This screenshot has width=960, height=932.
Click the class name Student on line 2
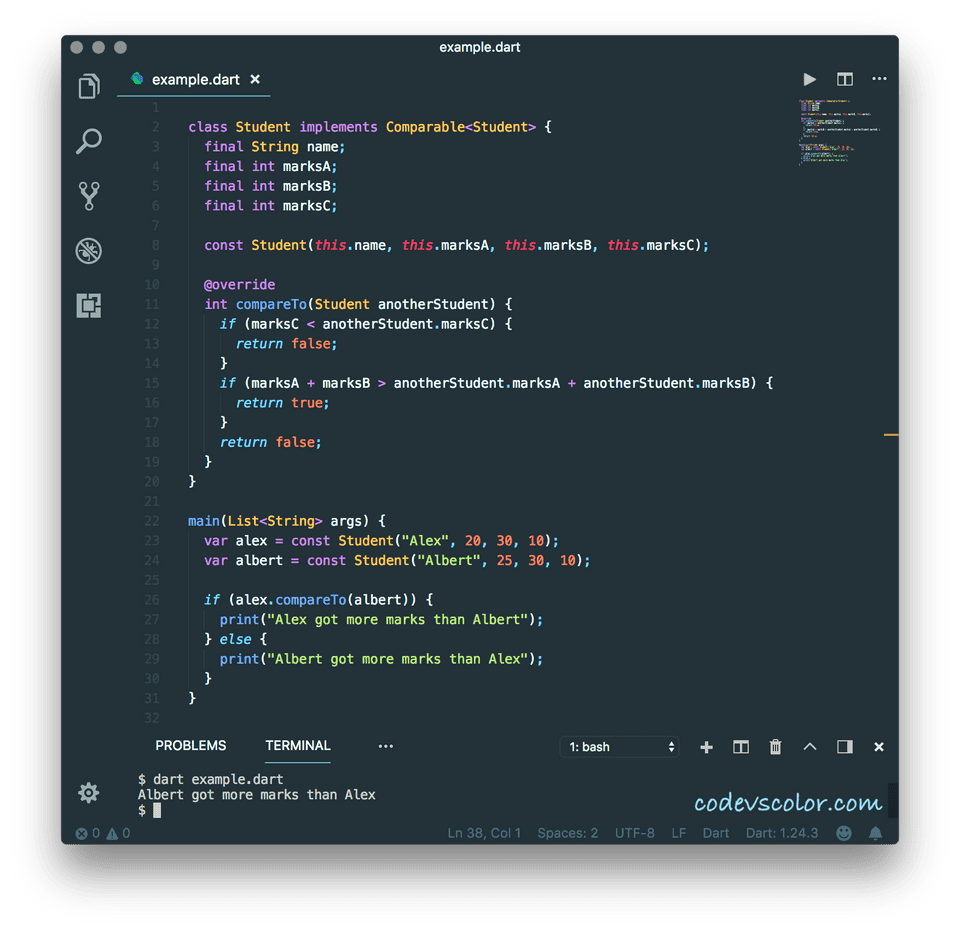pyautogui.click(x=263, y=127)
